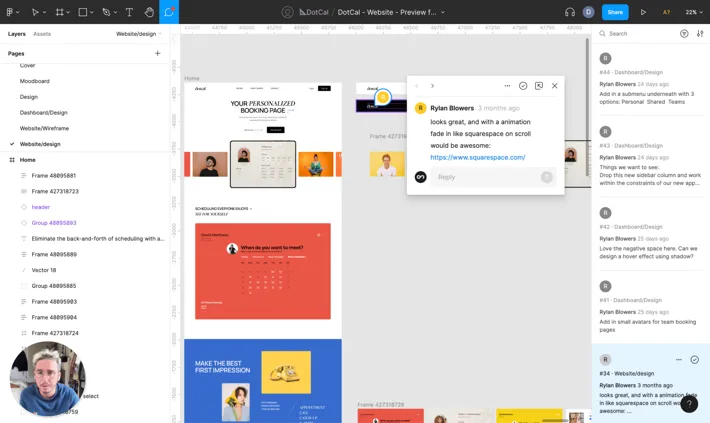Start audio conversation via headphones icon

[569, 12]
